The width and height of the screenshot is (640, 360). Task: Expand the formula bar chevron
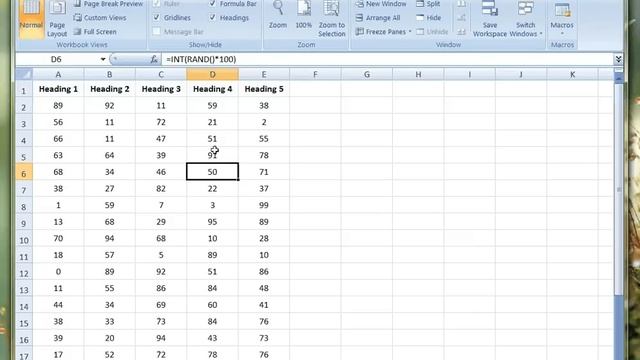point(618,59)
